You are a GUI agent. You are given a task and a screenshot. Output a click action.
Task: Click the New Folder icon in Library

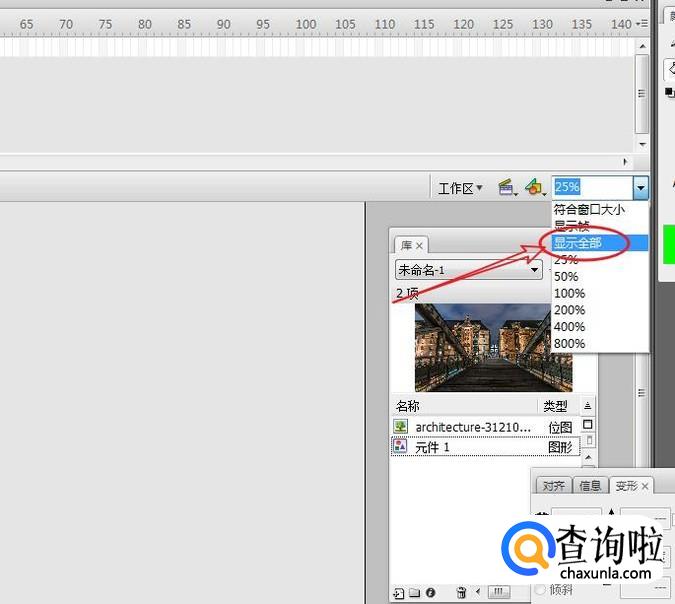coord(414,593)
